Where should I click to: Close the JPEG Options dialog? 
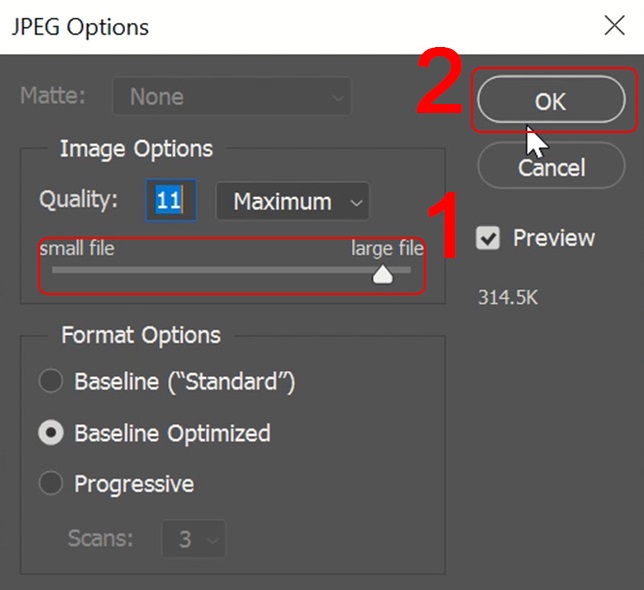pyautogui.click(x=614, y=26)
